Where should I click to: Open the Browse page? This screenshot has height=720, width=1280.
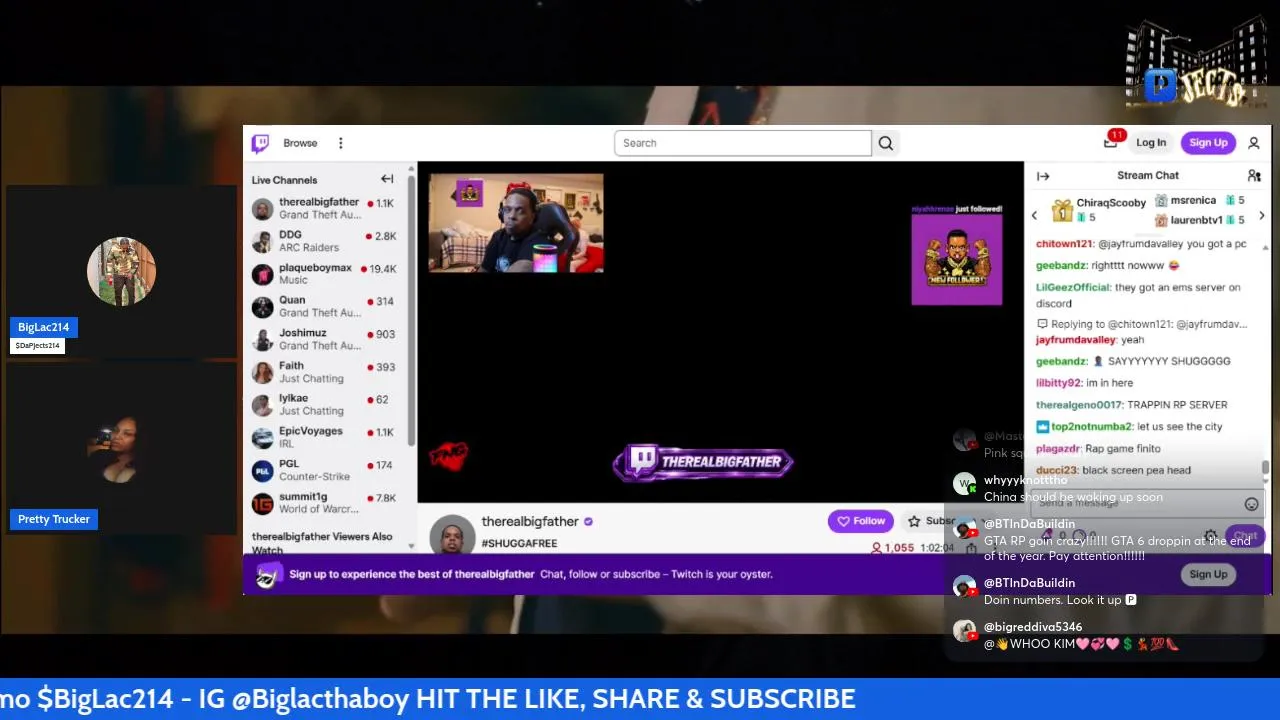(x=300, y=143)
